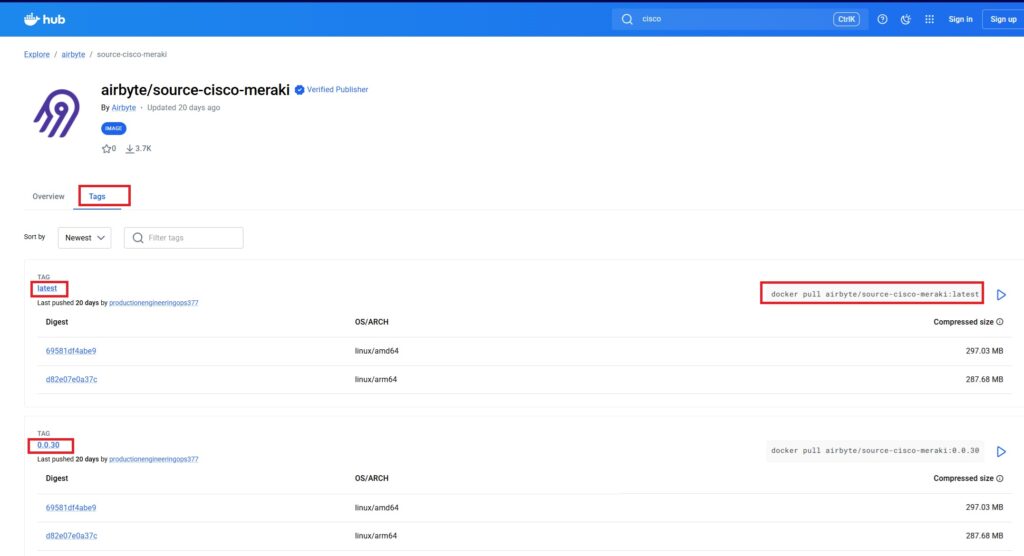The height and width of the screenshot is (556, 1024).
Task: Click 297.03 MB size under latest tag
Action: (x=984, y=351)
